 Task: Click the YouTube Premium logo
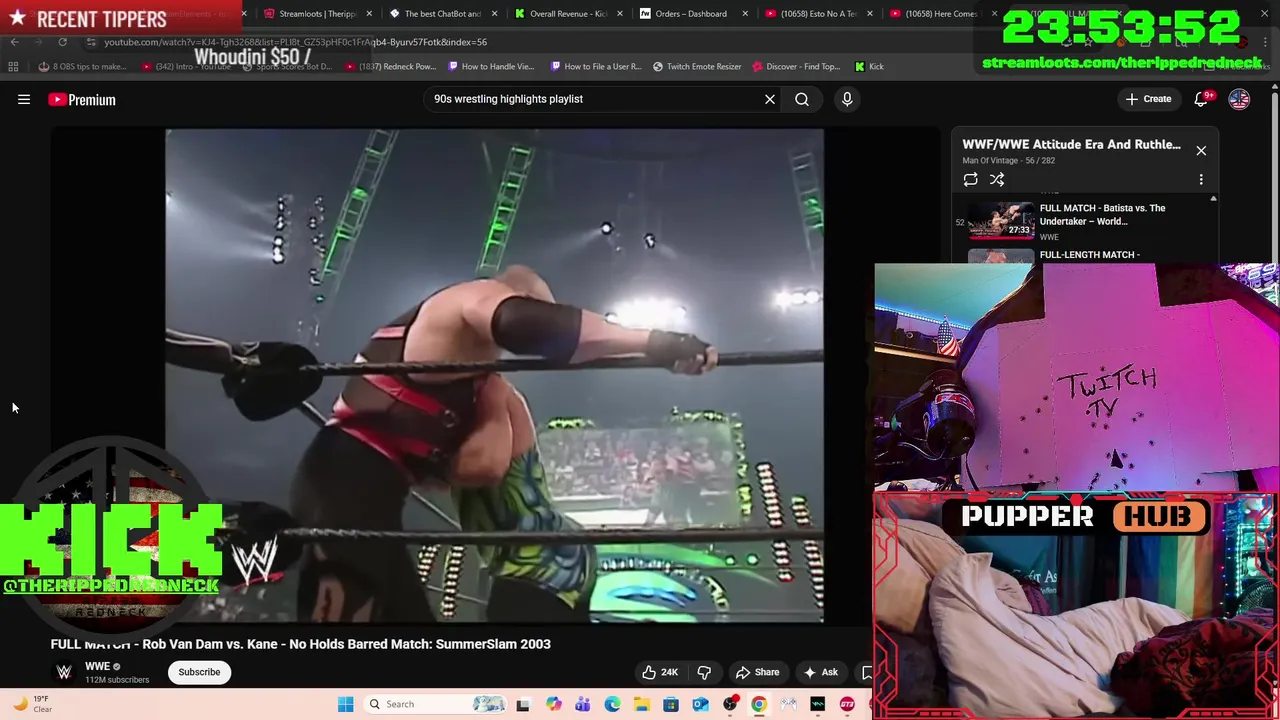coord(82,99)
